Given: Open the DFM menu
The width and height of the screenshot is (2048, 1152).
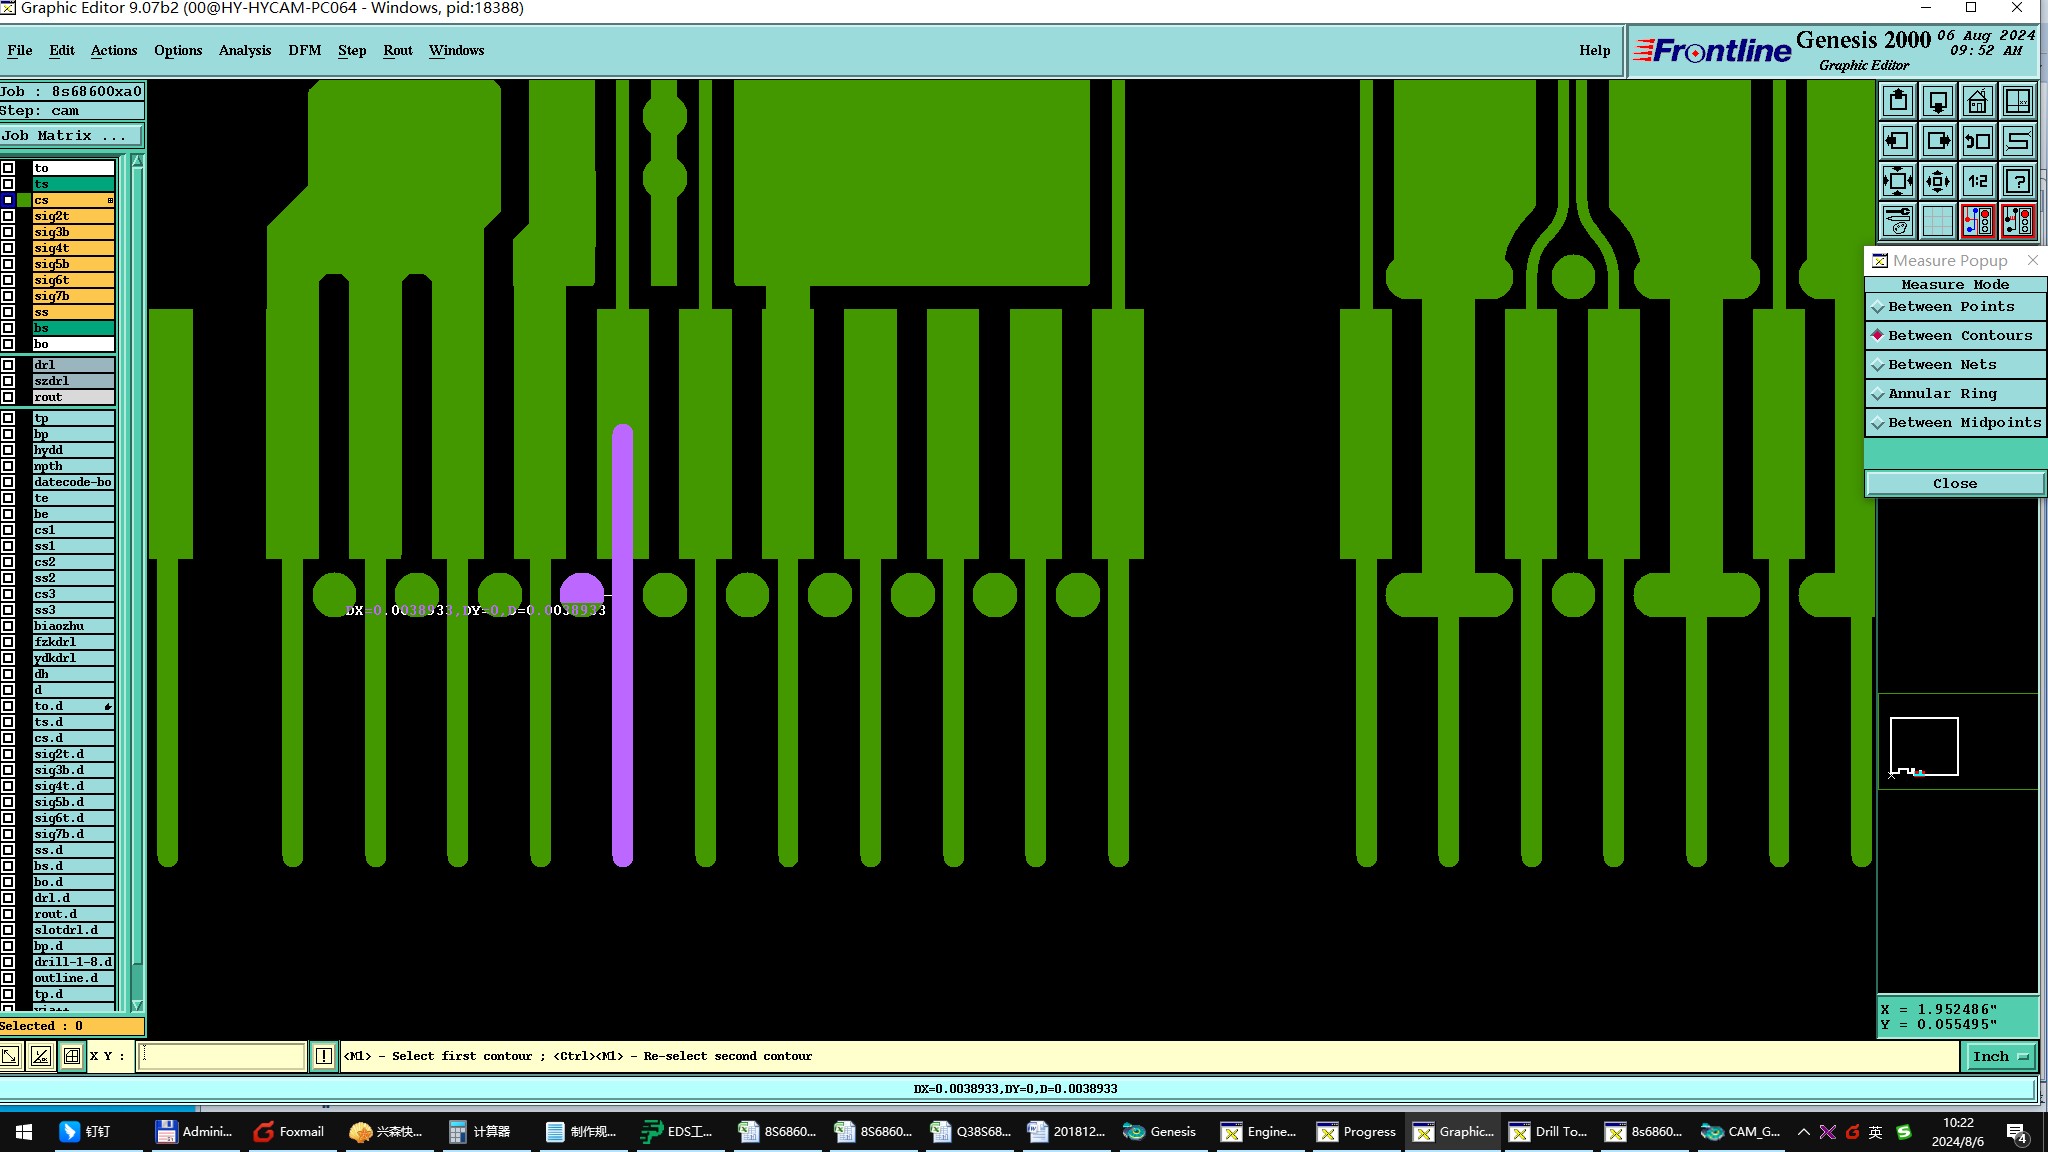Looking at the screenshot, I should point(304,50).
